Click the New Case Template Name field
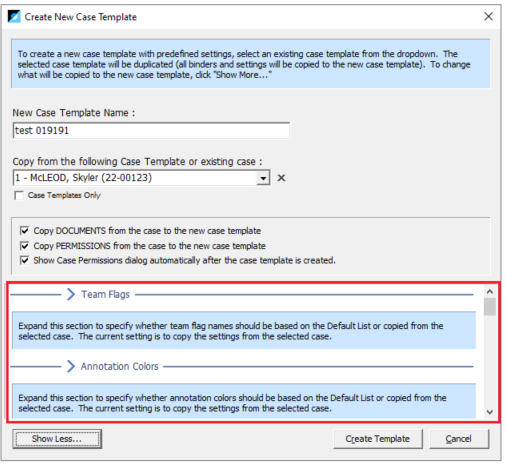 tap(151, 130)
